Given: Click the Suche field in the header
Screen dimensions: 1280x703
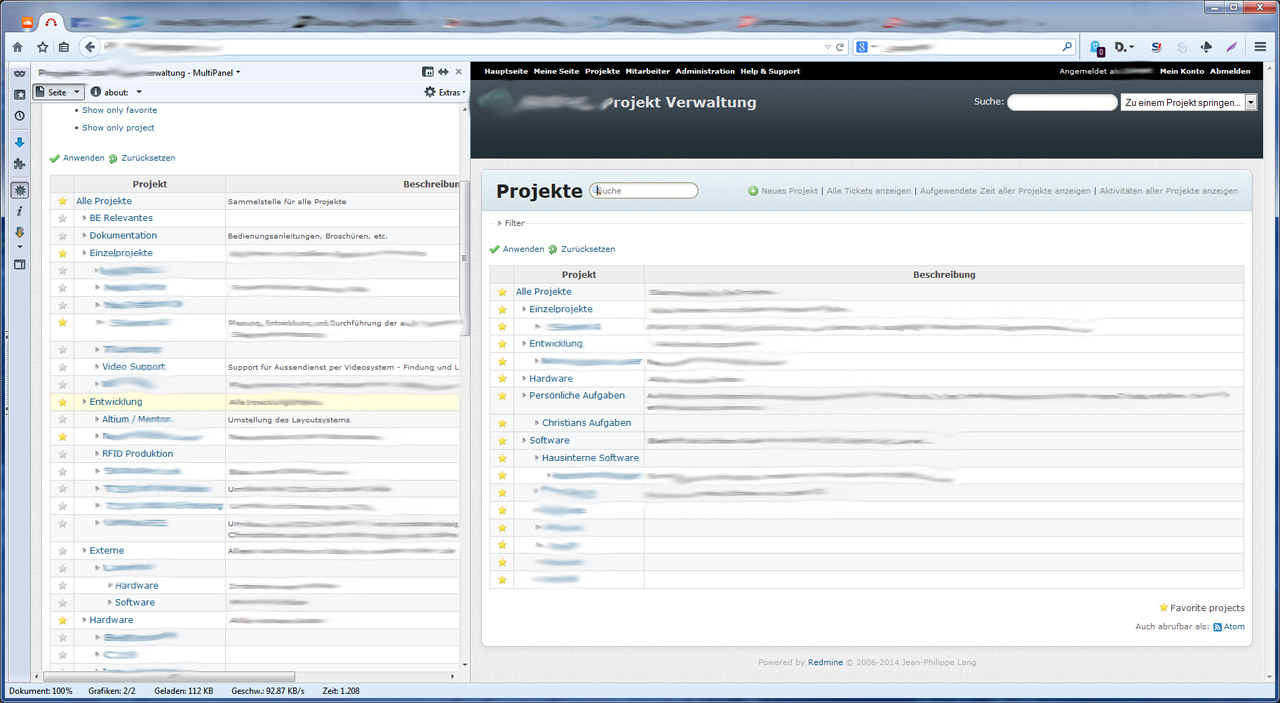Looking at the screenshot, I should 1062,103.
